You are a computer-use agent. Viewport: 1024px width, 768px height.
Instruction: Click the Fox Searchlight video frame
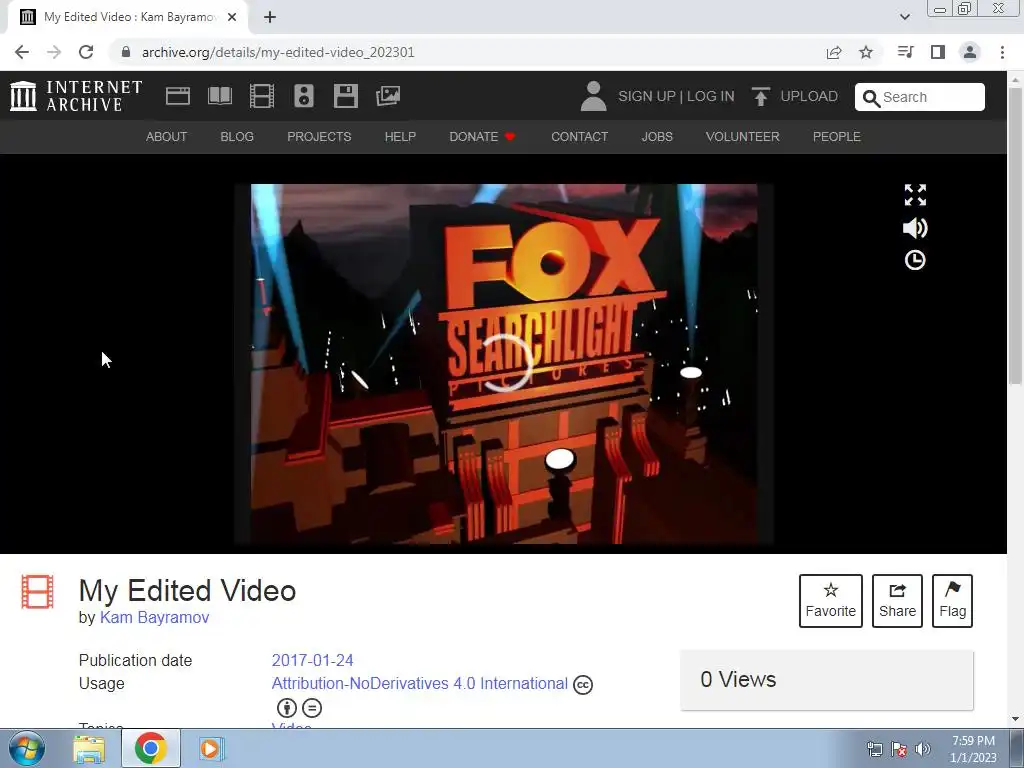click(504, 364)
